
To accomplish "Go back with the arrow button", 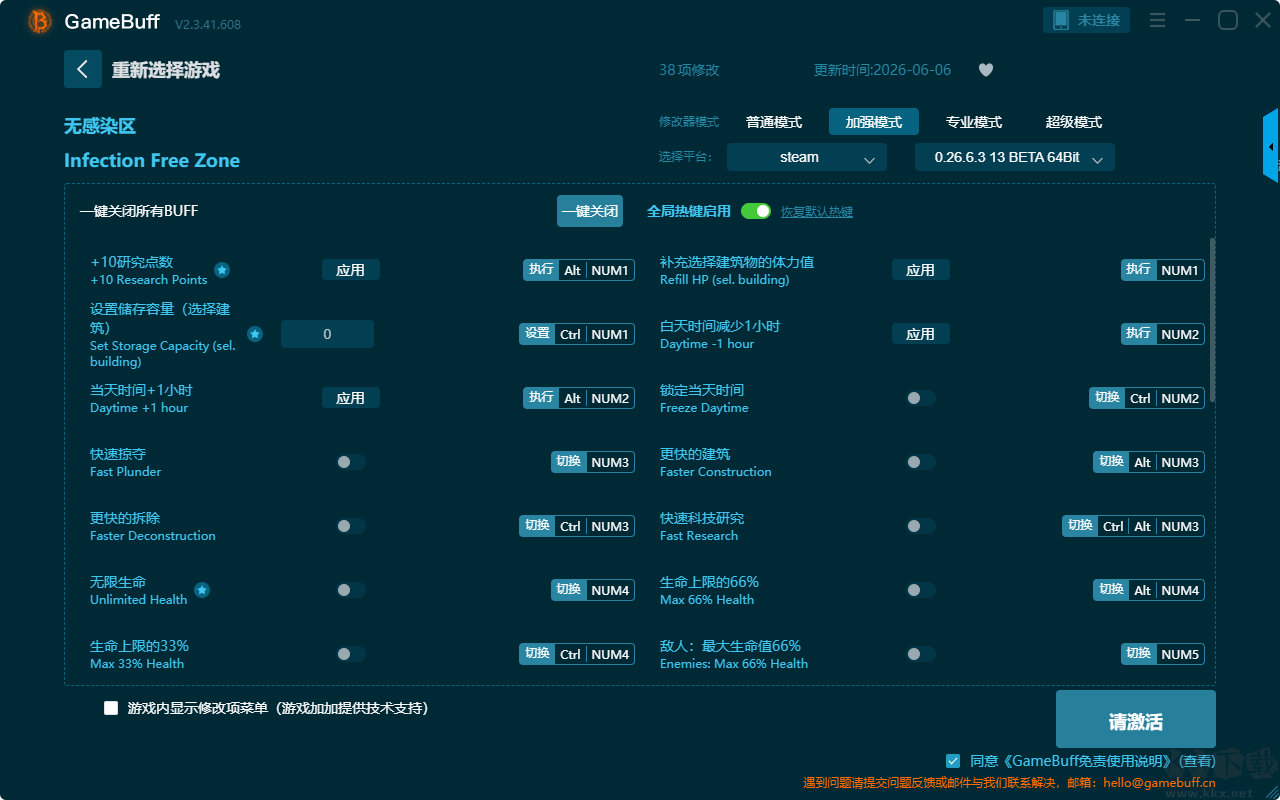I will pos(83,69).
